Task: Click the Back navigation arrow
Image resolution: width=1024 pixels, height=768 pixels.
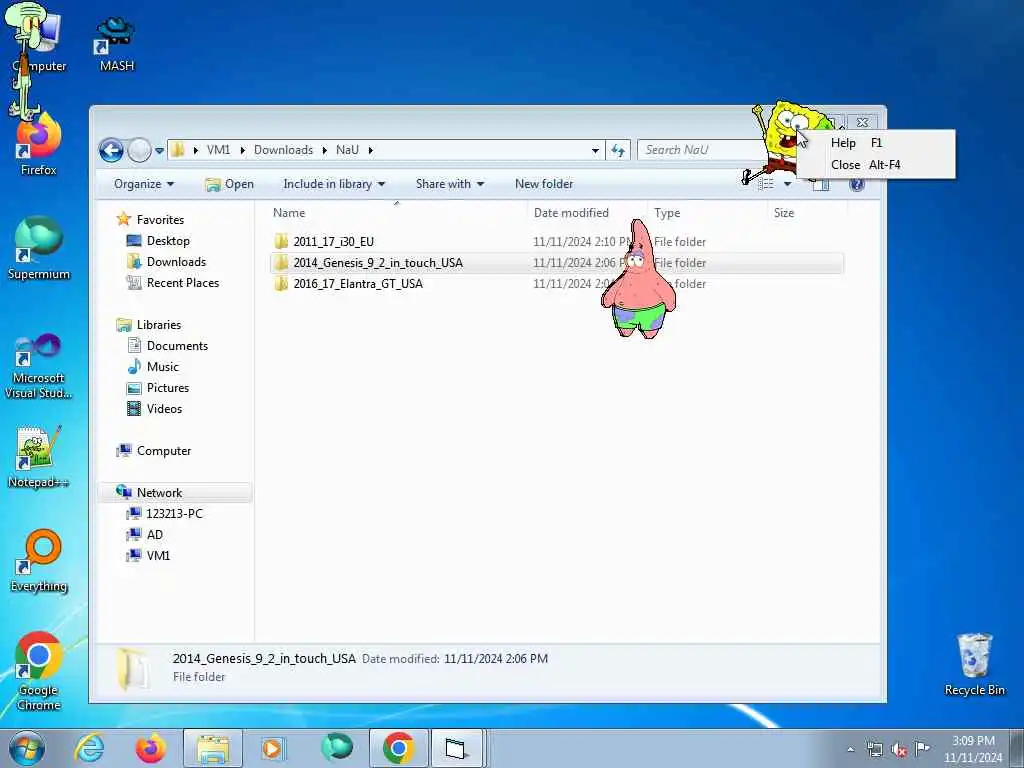Action: [112, 150]
